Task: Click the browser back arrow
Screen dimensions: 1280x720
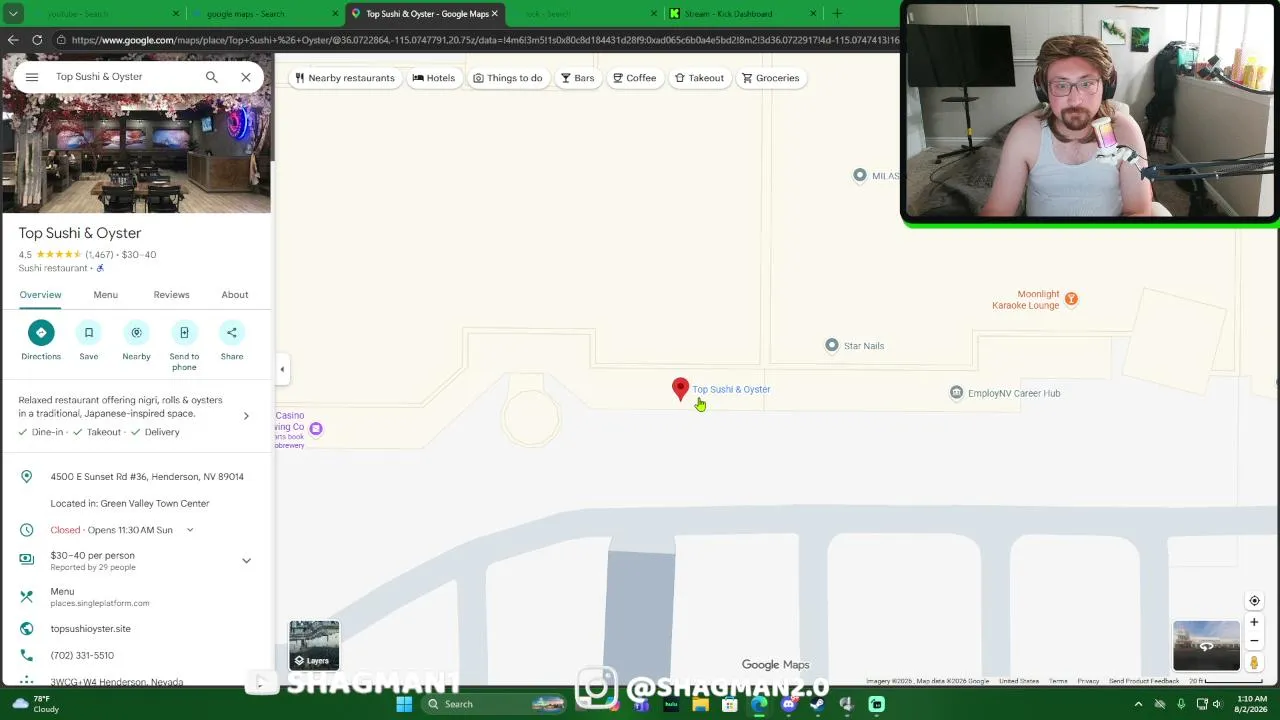Action: tap(13, 40)
